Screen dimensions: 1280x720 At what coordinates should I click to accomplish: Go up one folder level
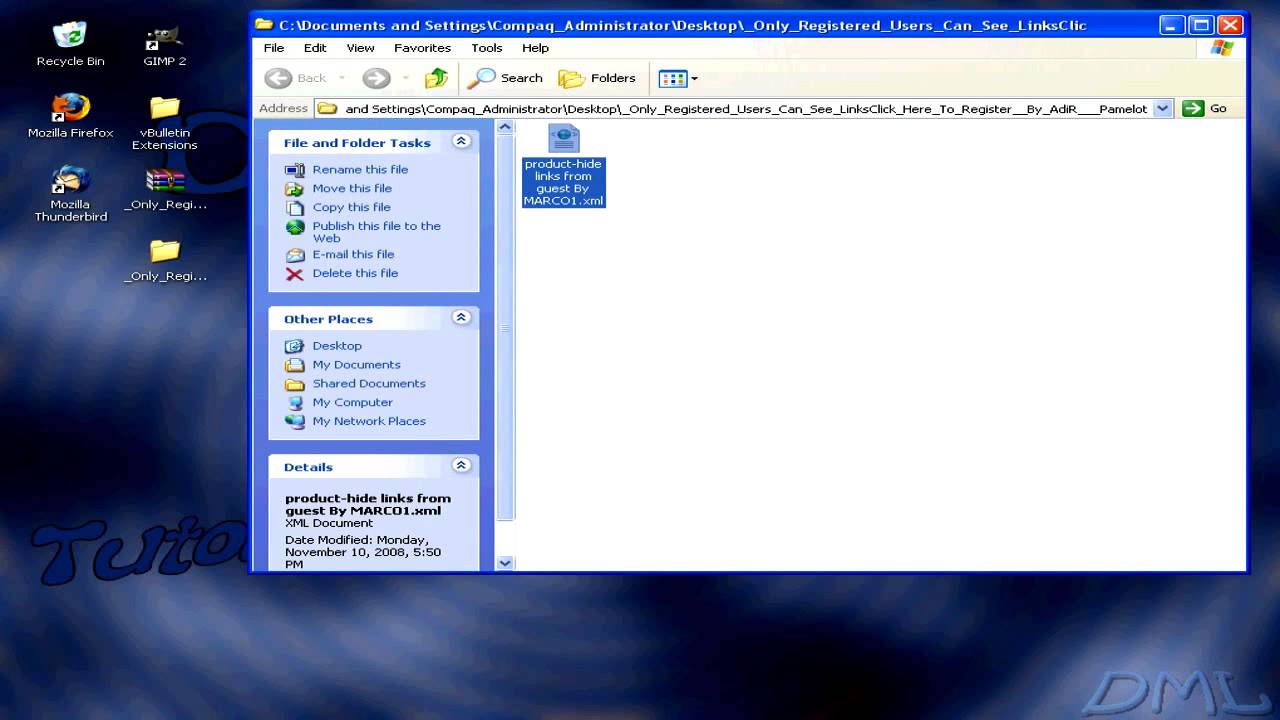coord(436,78)
